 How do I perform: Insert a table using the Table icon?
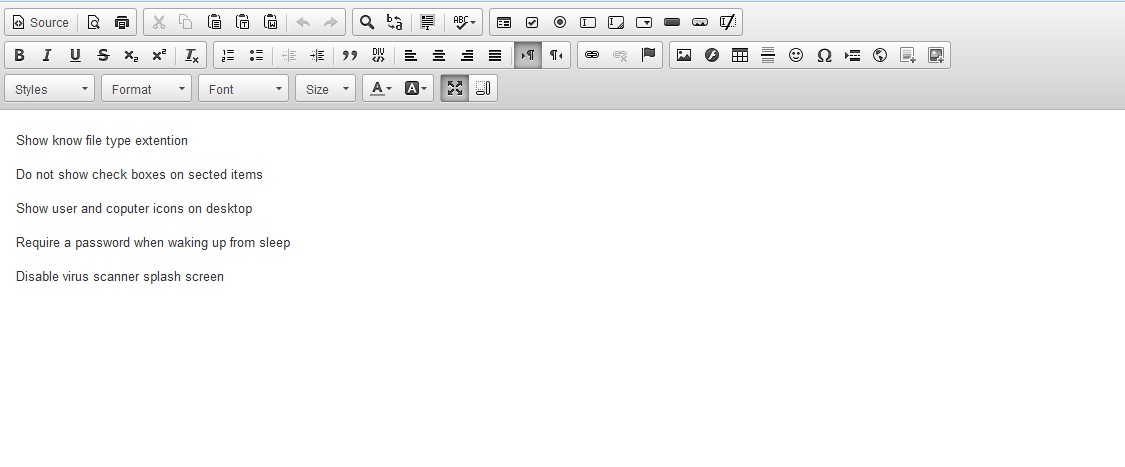pyautogui.click(x=740, y=56)
